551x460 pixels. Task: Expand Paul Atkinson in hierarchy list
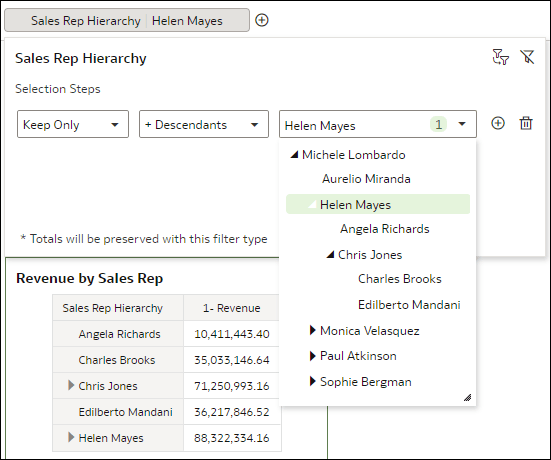point(313,356)
